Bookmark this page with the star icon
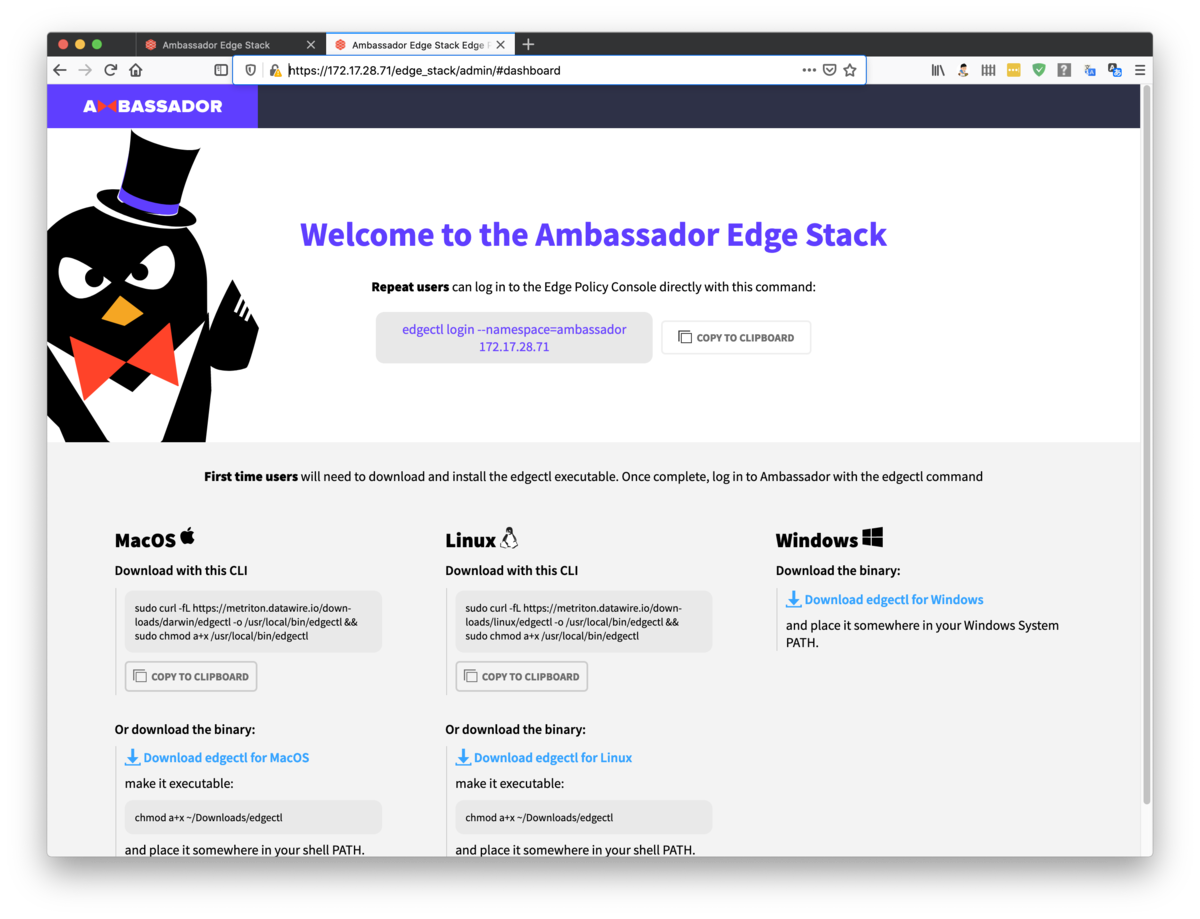 [x=850, y=71]
